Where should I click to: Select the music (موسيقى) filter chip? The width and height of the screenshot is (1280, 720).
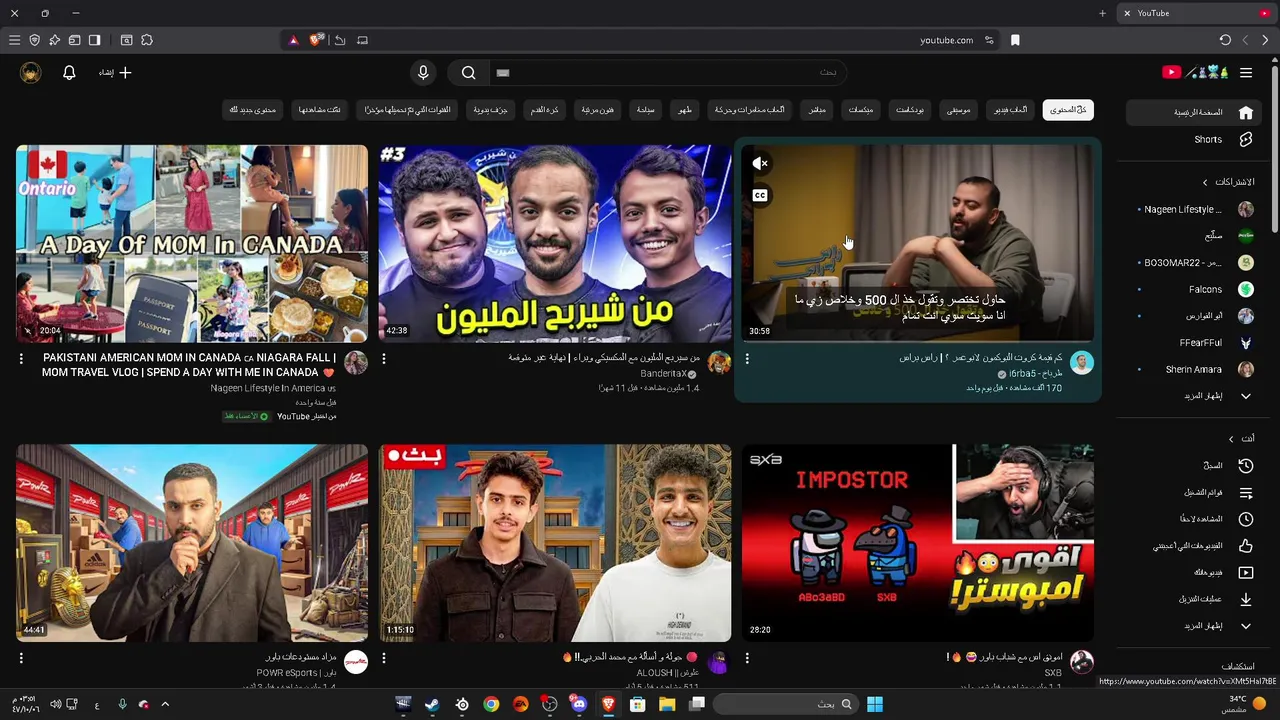coord(958,110)
